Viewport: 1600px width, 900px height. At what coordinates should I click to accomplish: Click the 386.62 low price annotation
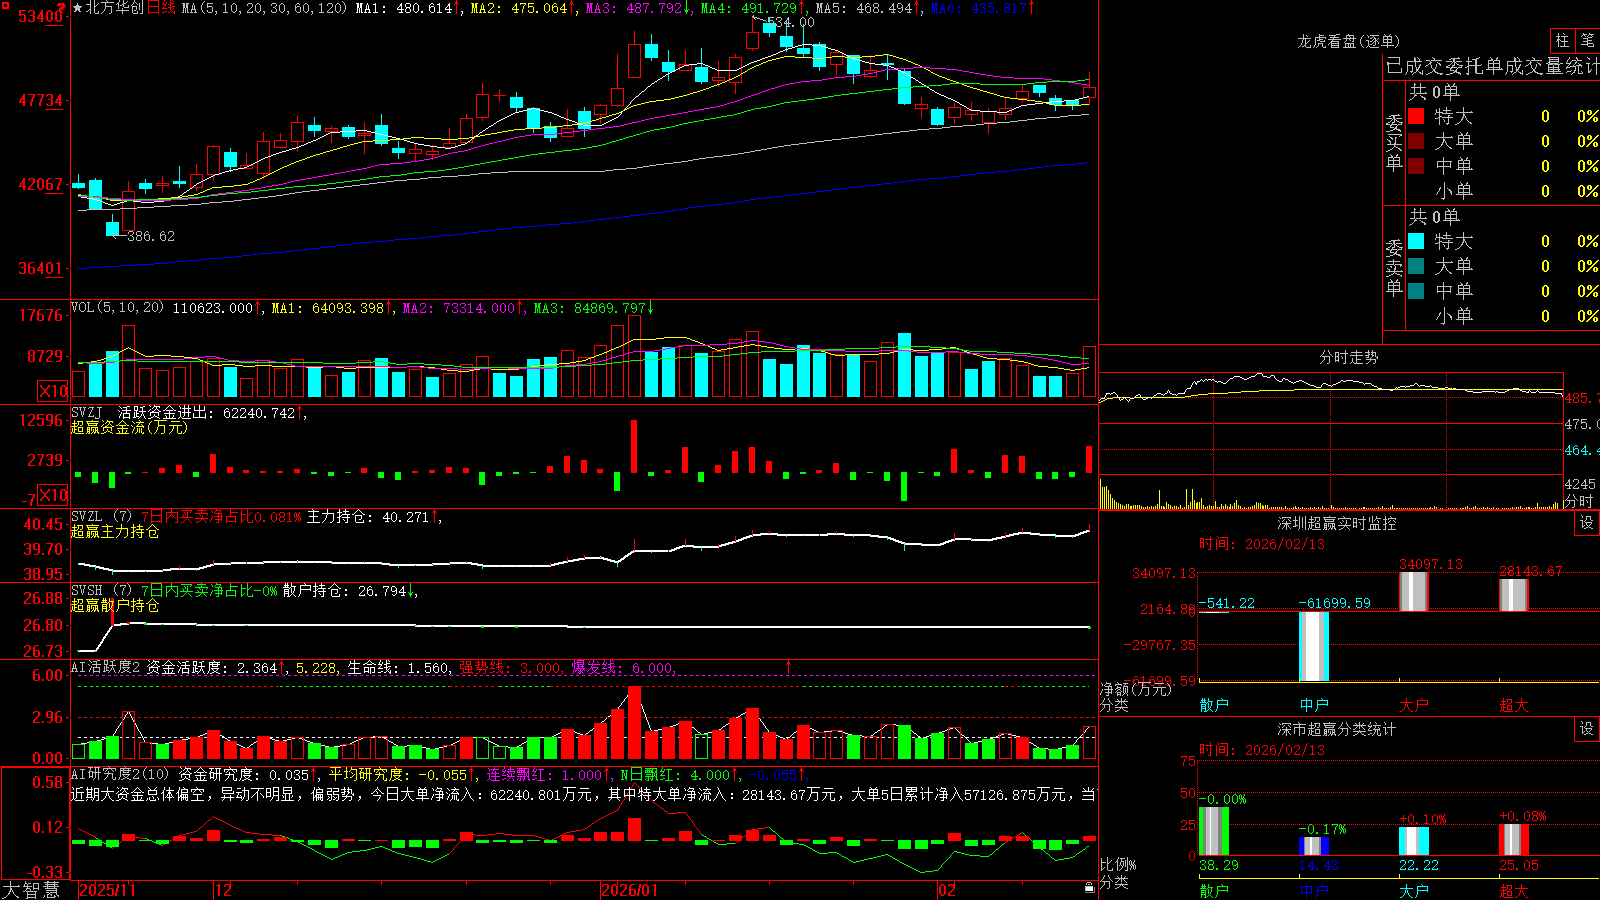(150, 236)
